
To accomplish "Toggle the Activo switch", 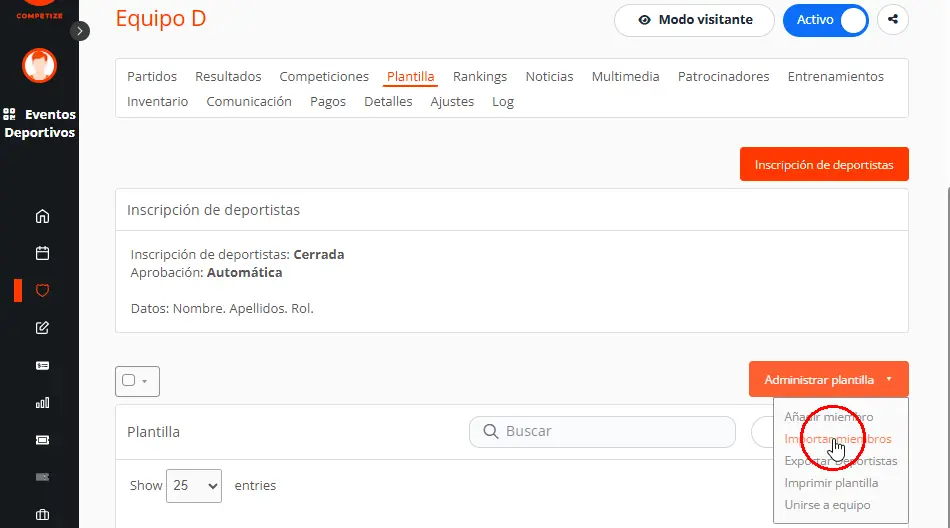I will [x=826, y=20].
